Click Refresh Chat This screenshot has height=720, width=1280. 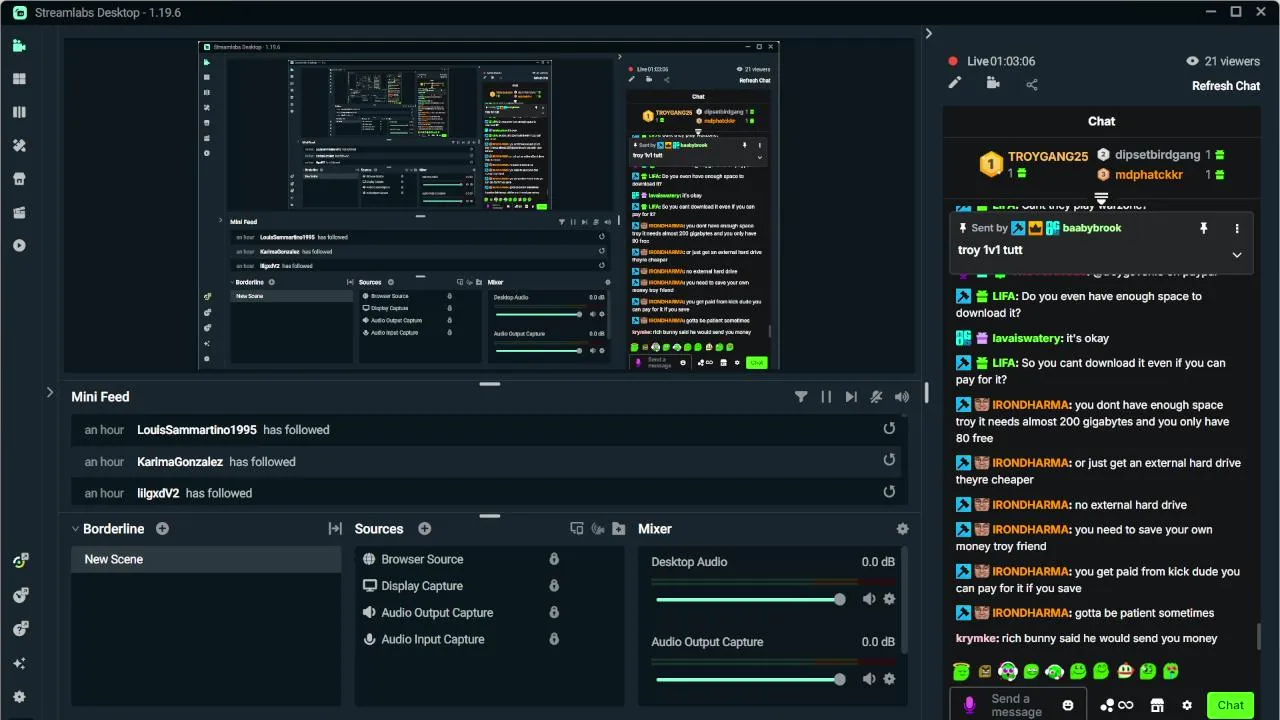(1226, 86)
